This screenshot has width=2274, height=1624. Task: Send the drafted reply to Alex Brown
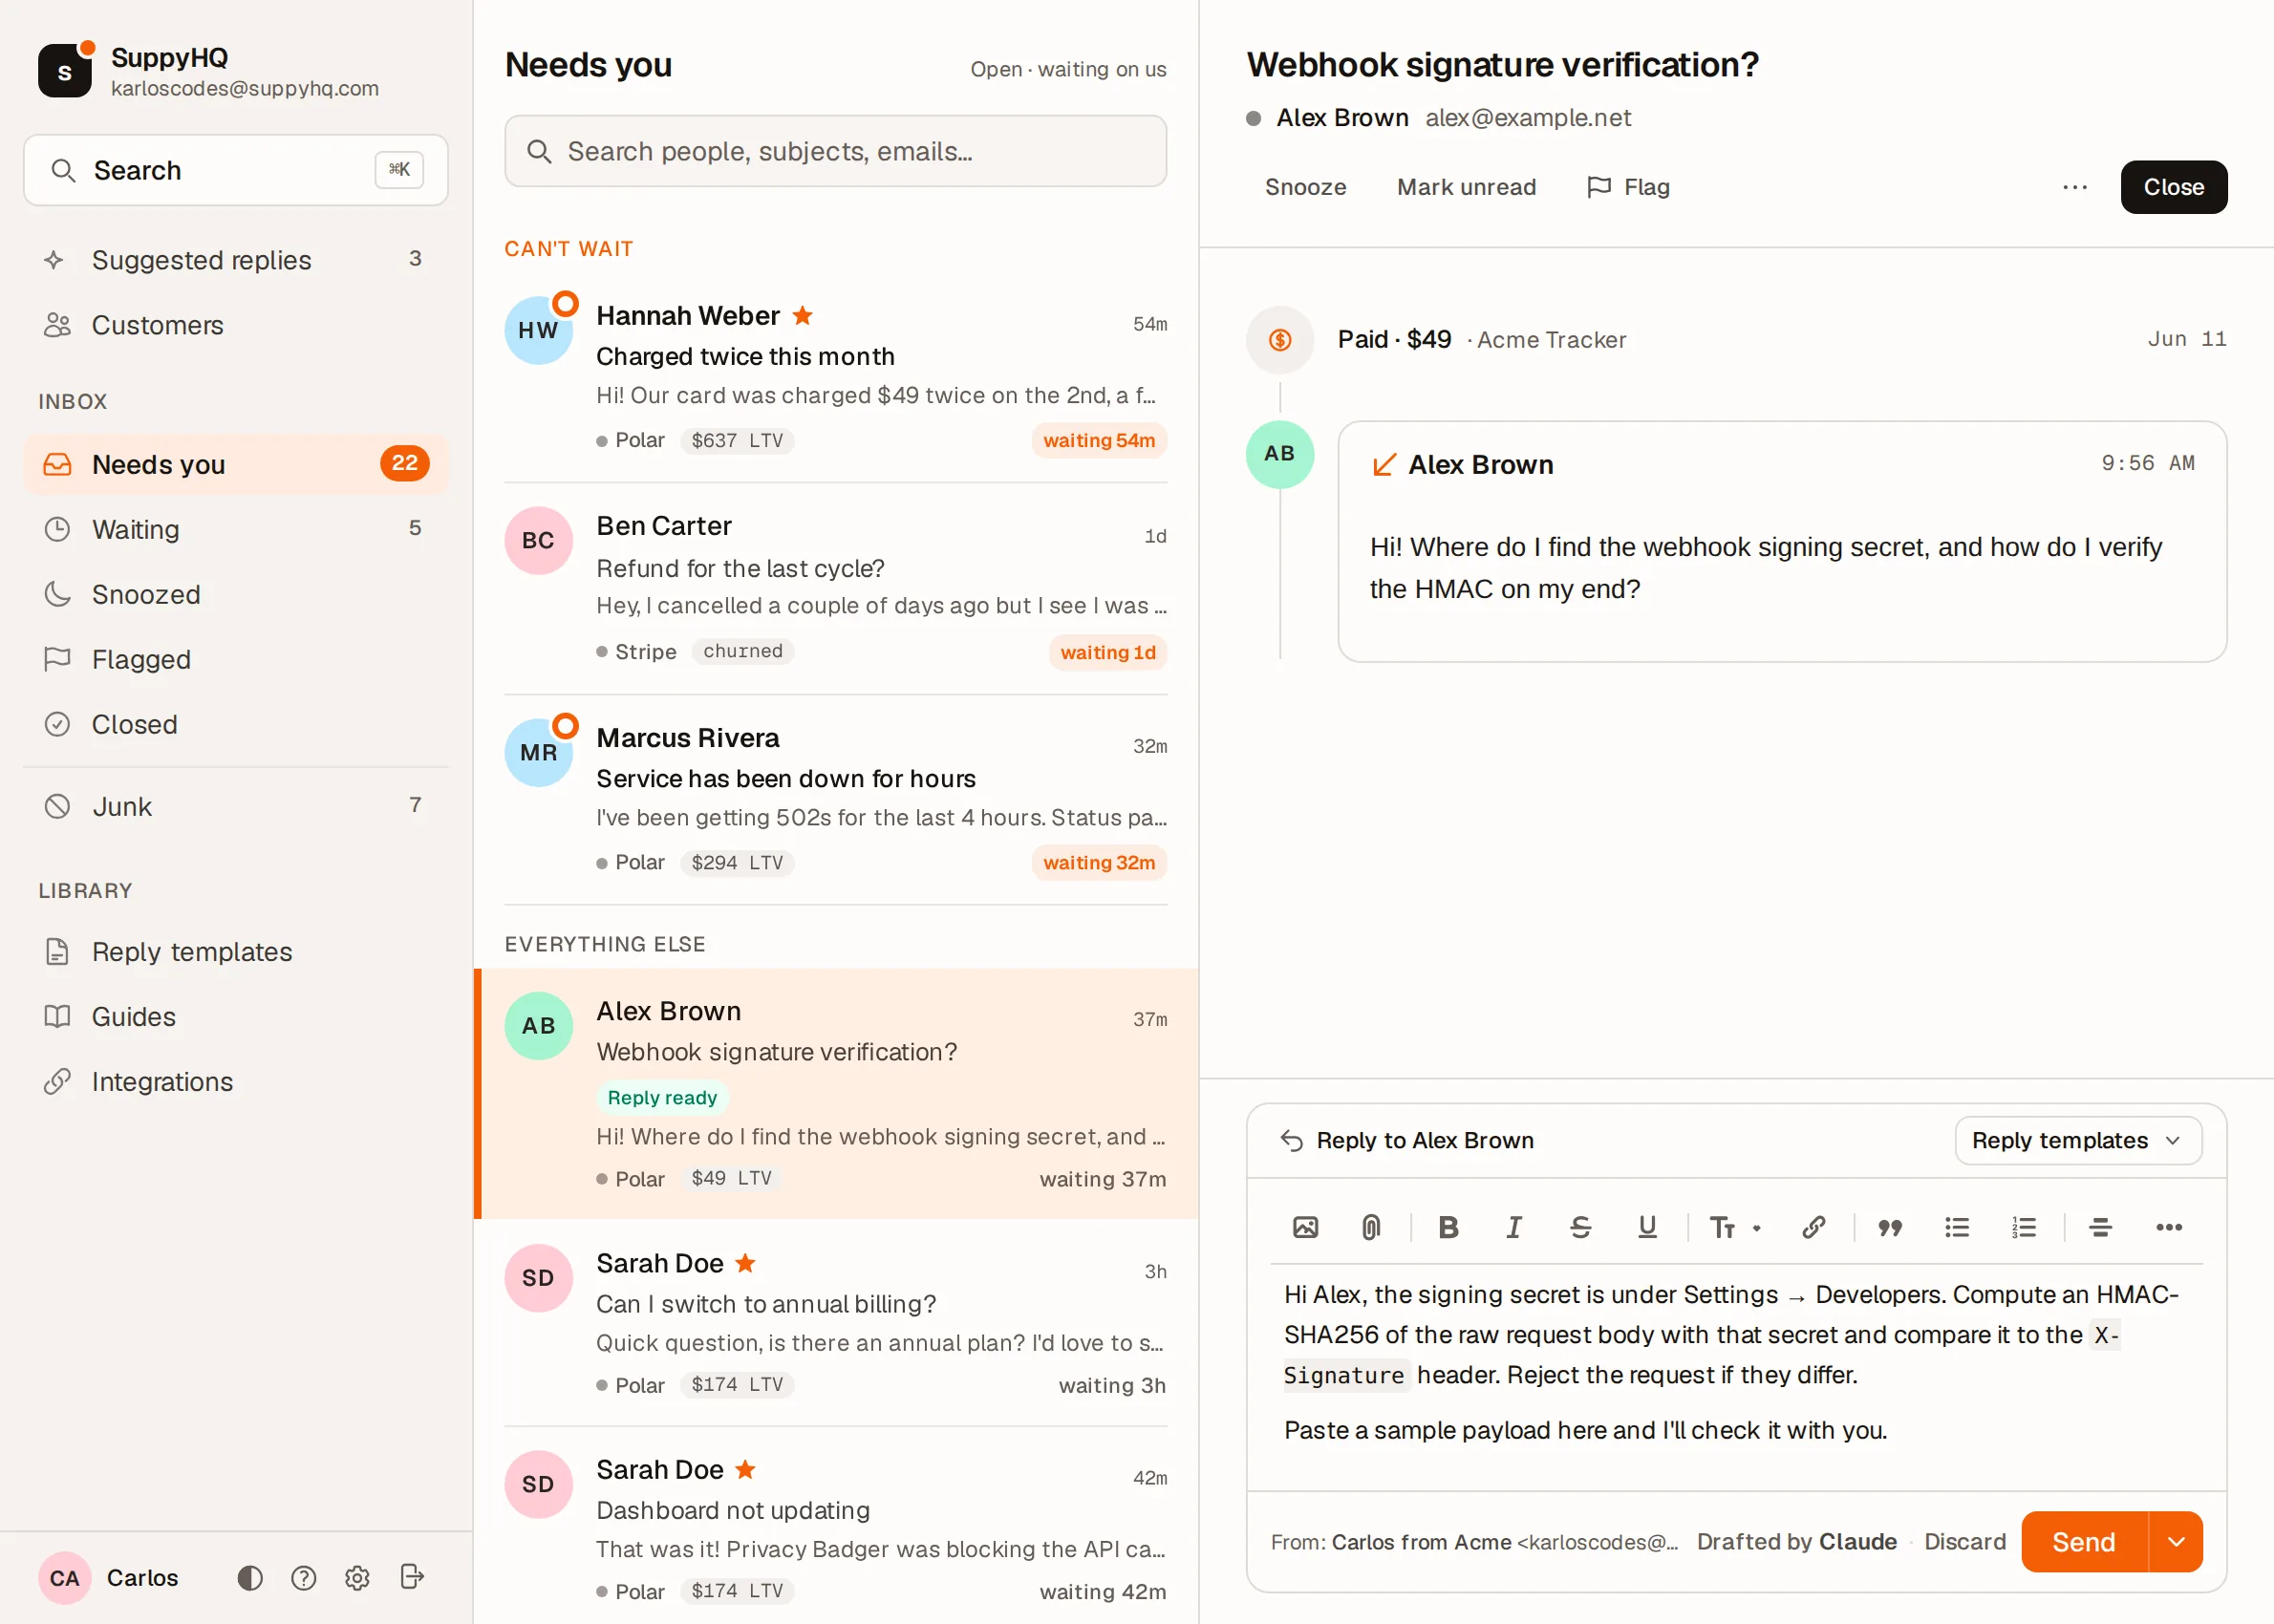pyautogui.click(x=2084, y=1541)
